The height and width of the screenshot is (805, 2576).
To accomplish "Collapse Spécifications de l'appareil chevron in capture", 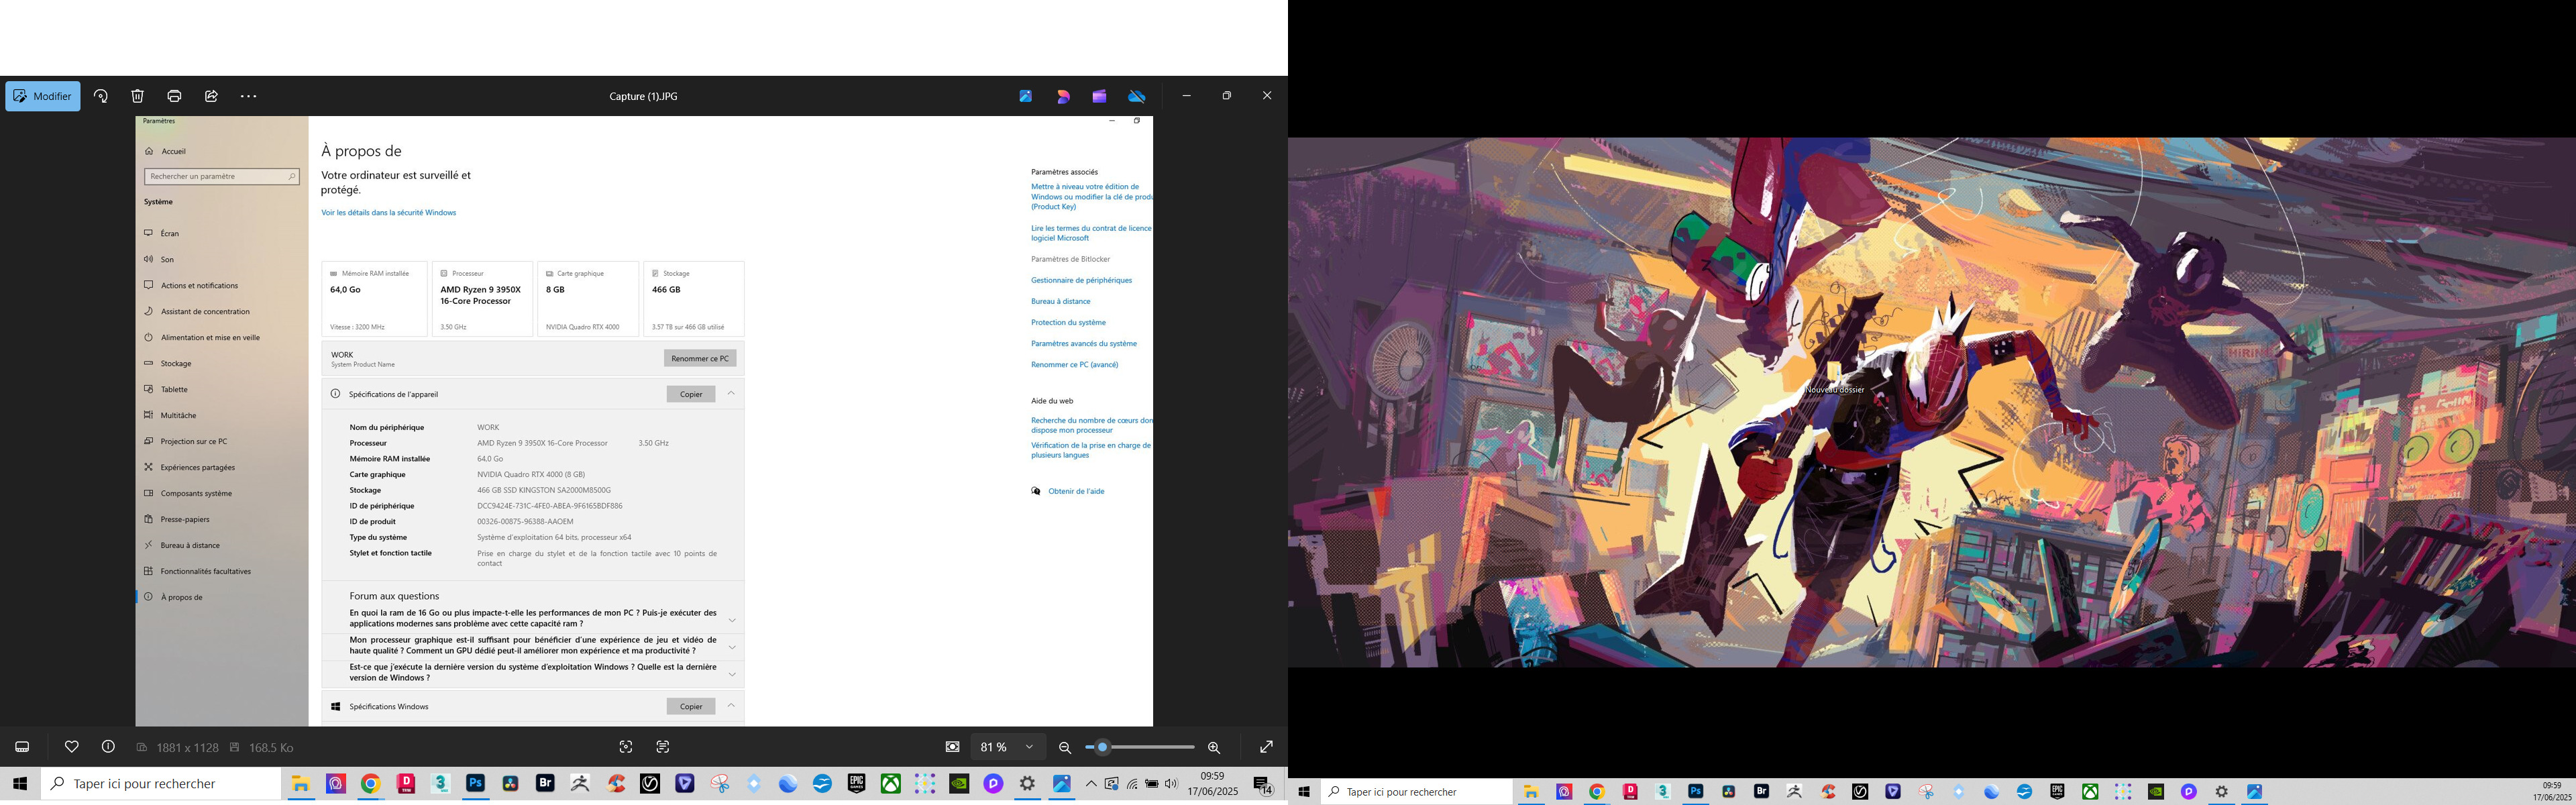I will tap(731, 393).
